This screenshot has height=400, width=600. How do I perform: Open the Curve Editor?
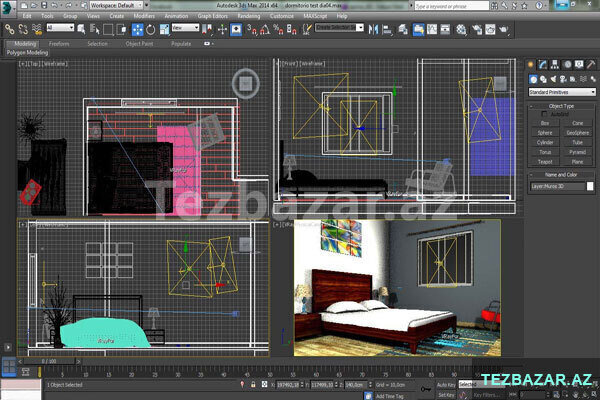[432, 29]
